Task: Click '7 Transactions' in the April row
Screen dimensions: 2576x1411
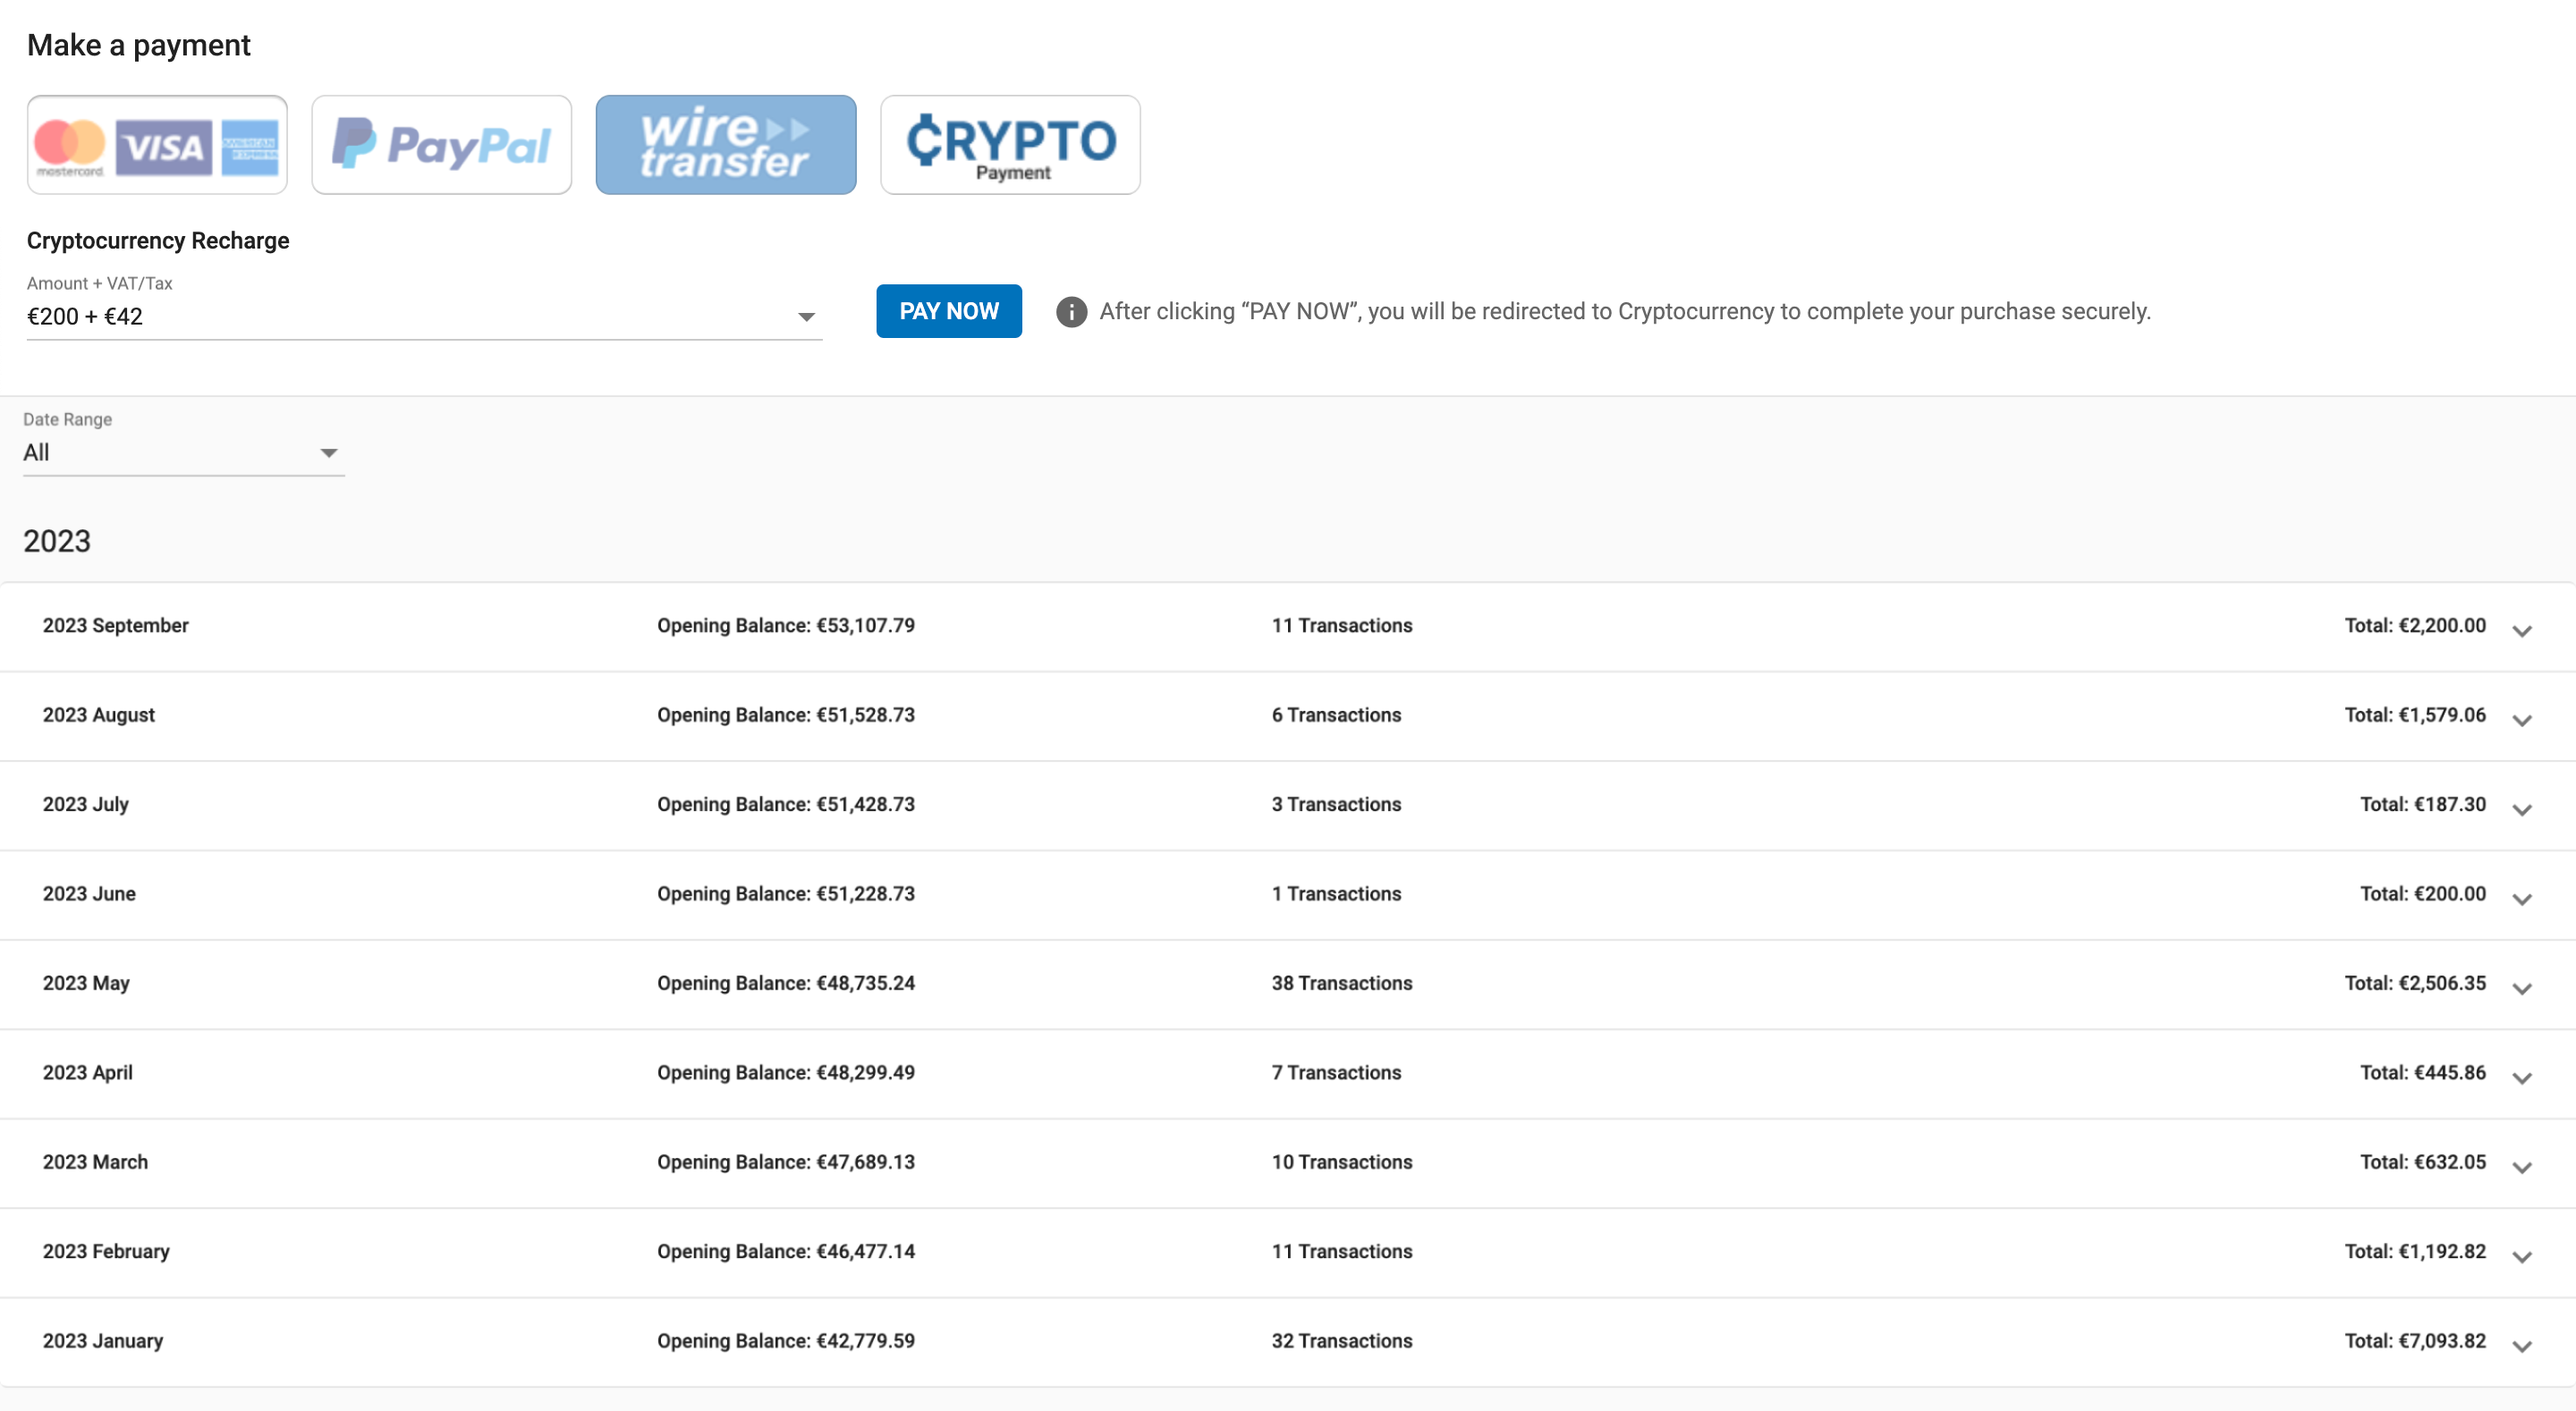Action: coord(1336,1072)
